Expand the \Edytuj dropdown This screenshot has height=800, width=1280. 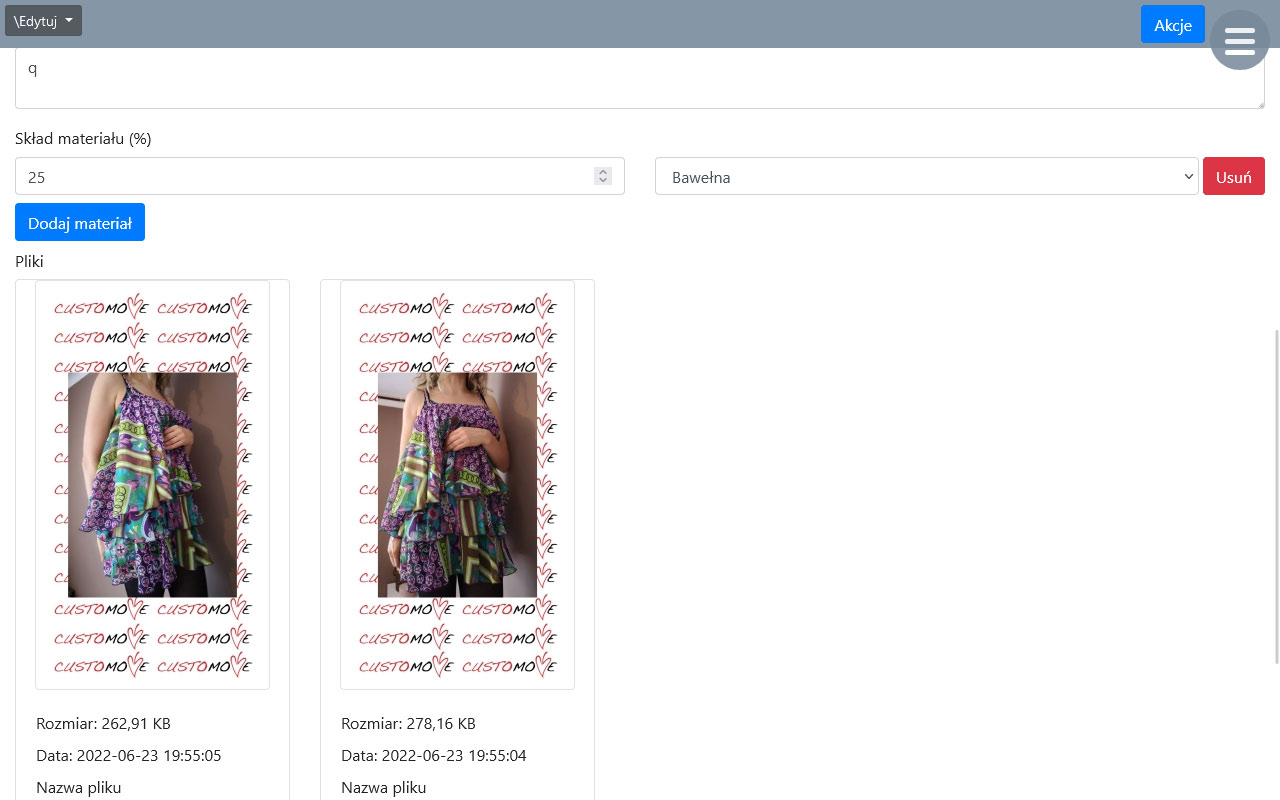43,21
